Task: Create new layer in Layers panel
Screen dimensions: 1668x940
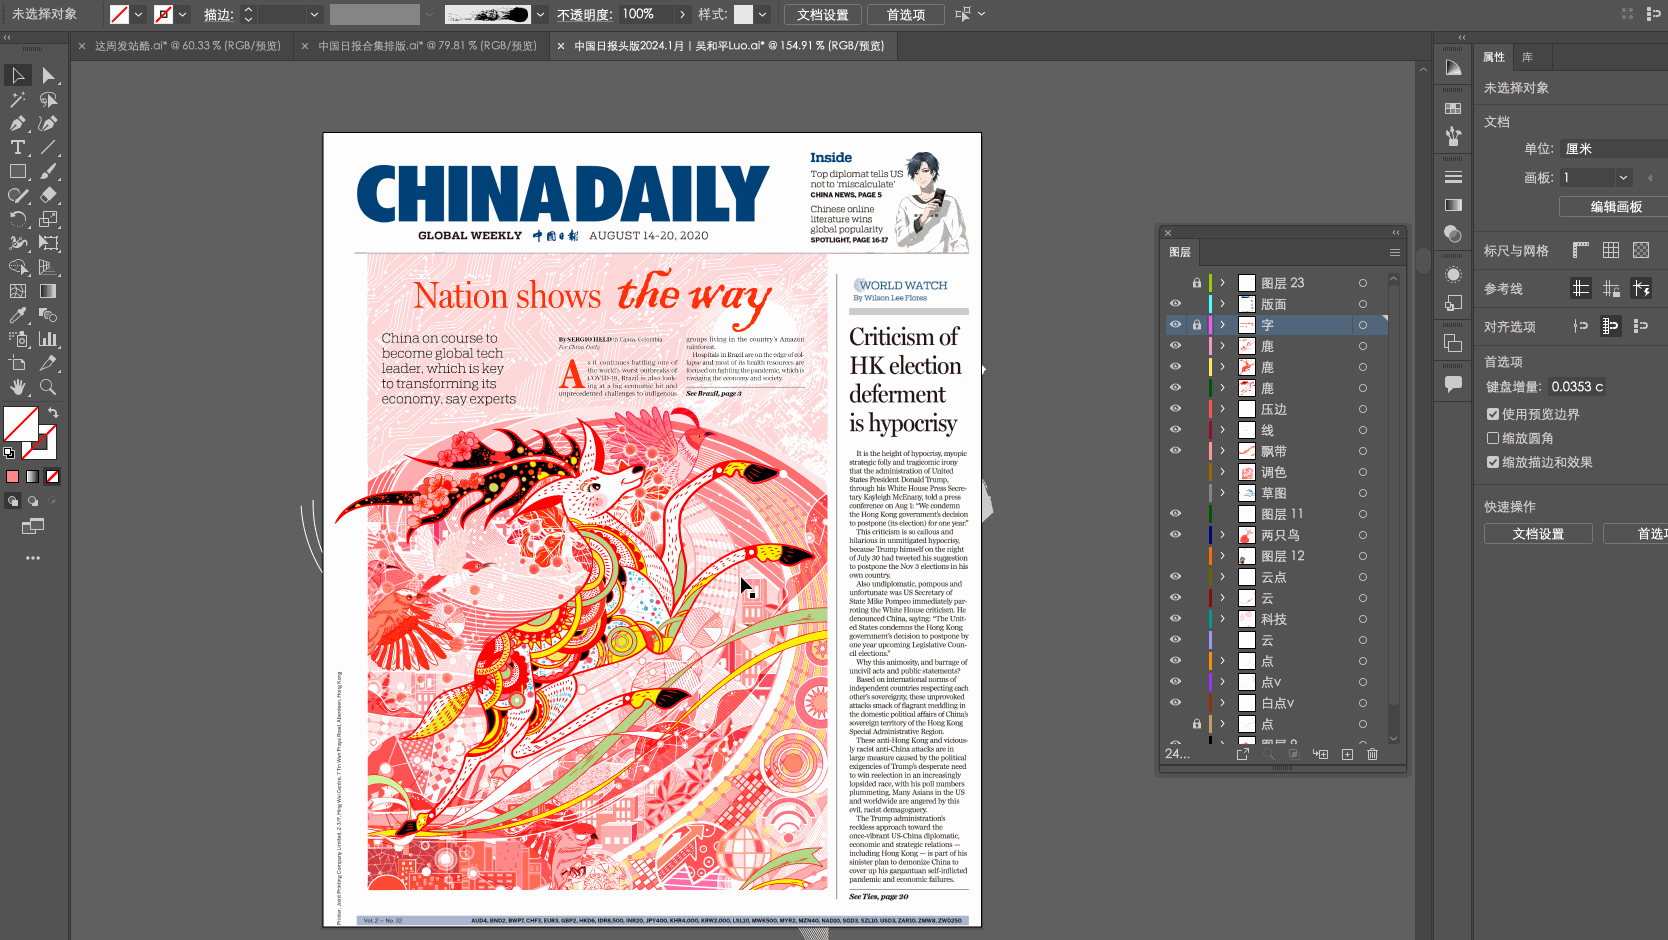Action: tap(1347, 754)
